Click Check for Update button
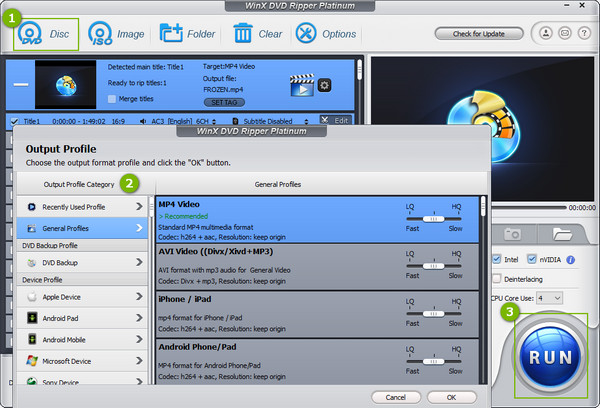Image resolution: width=600 pixels, height=408 pixels. click(479, 34)
